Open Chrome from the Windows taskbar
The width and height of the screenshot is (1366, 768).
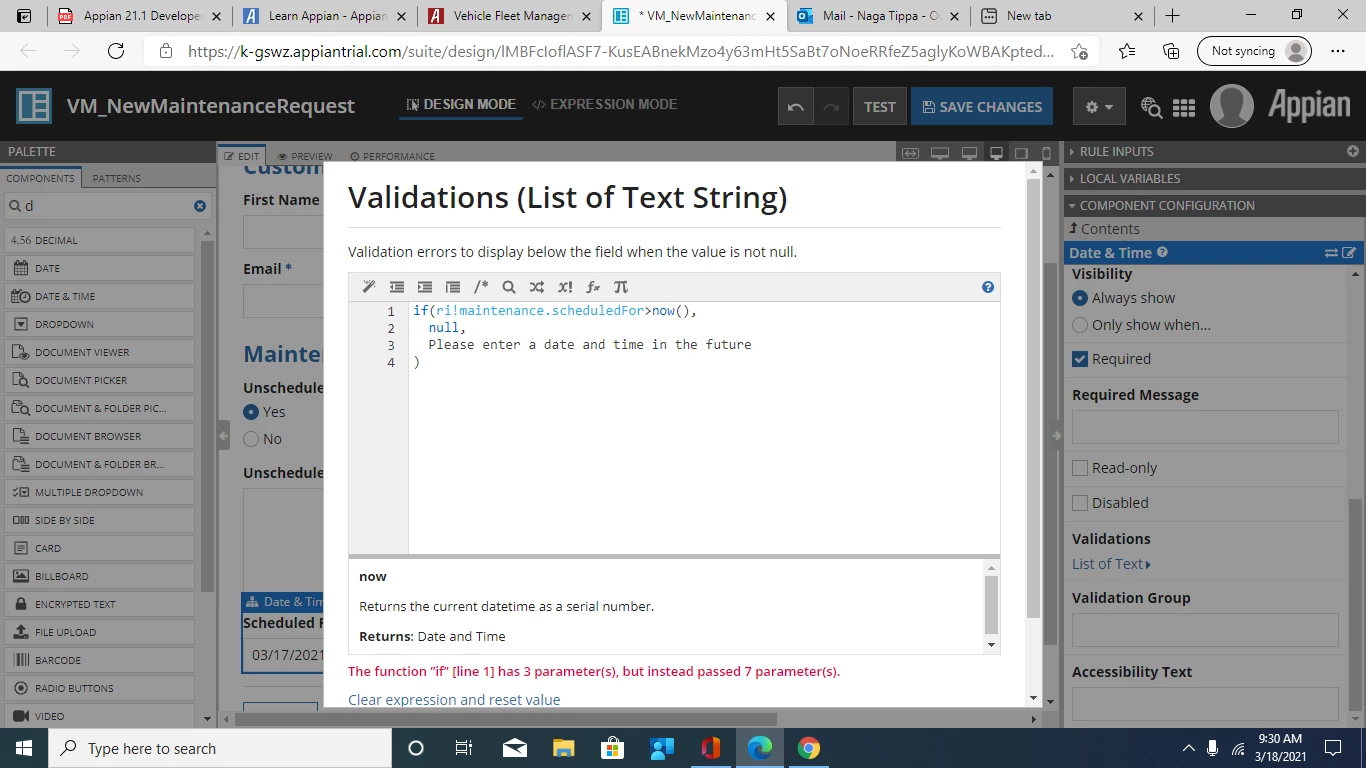(x=809, y=748)
